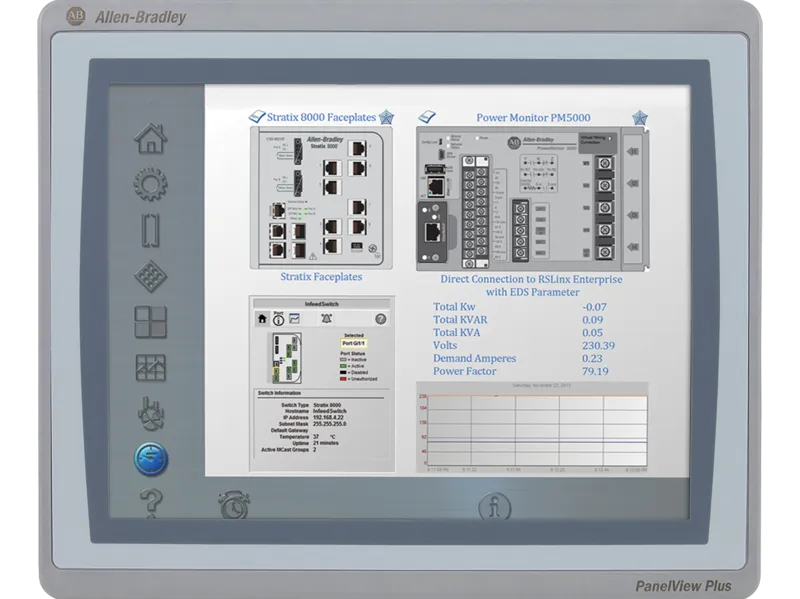The height and width of the screenshot is (599, 800).
Task: Open the alarm bell icon in InfeedSwitch
Action: pyautogui.click(x=327, y=318)
